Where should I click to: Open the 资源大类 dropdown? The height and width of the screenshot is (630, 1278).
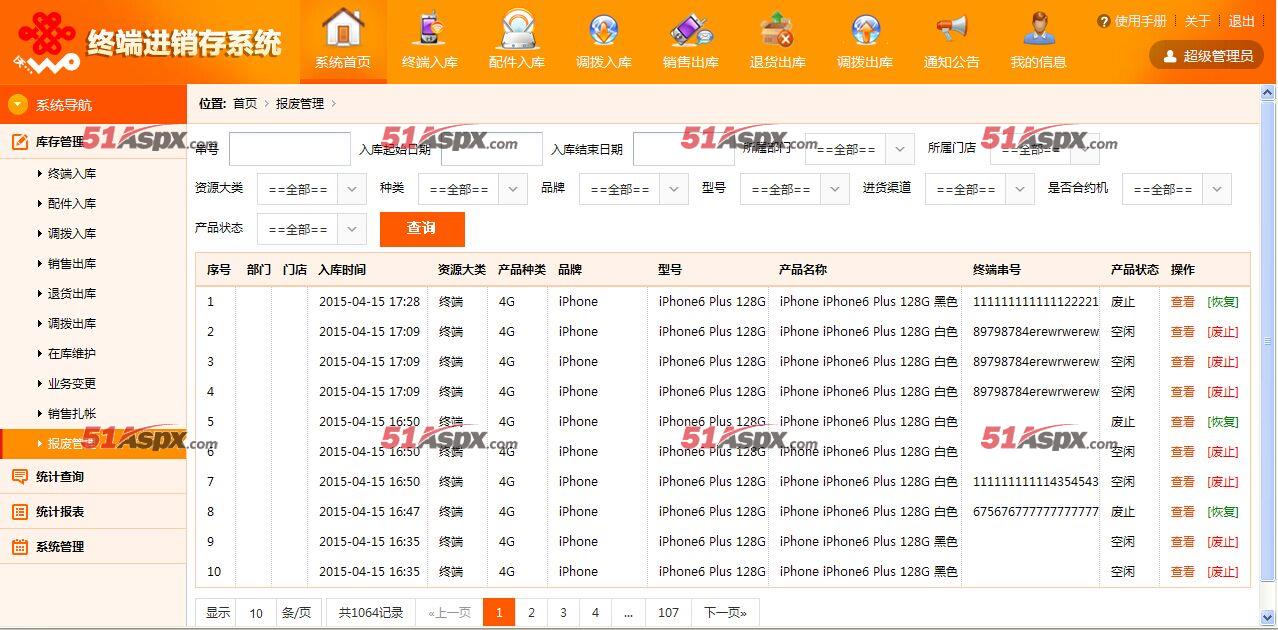click(312, 189)
